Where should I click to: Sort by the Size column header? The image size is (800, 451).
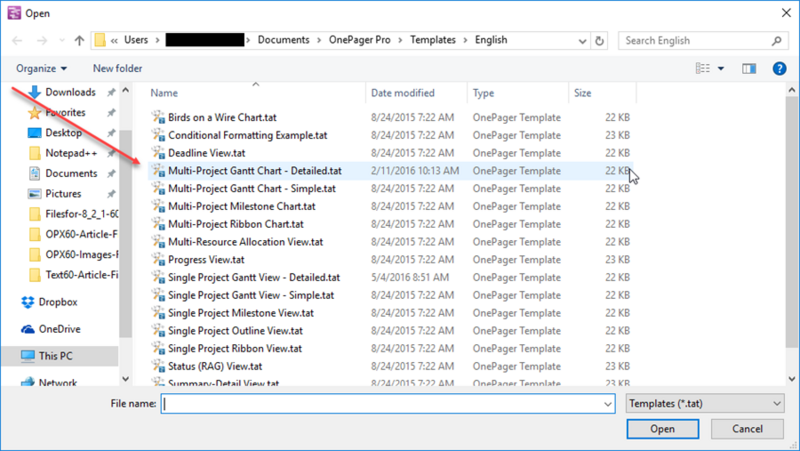pyautogui.click(x=583, y=93)
